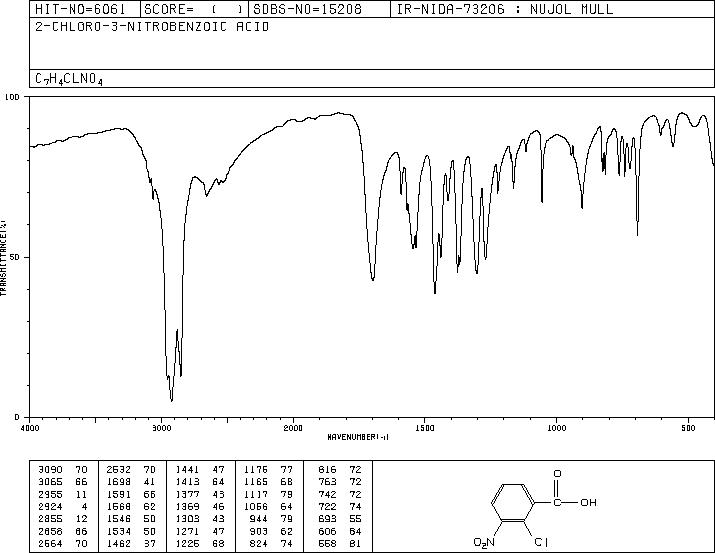715x553 pixels.
Task: Click peak table entry 763
Action: tap(327, 482)
